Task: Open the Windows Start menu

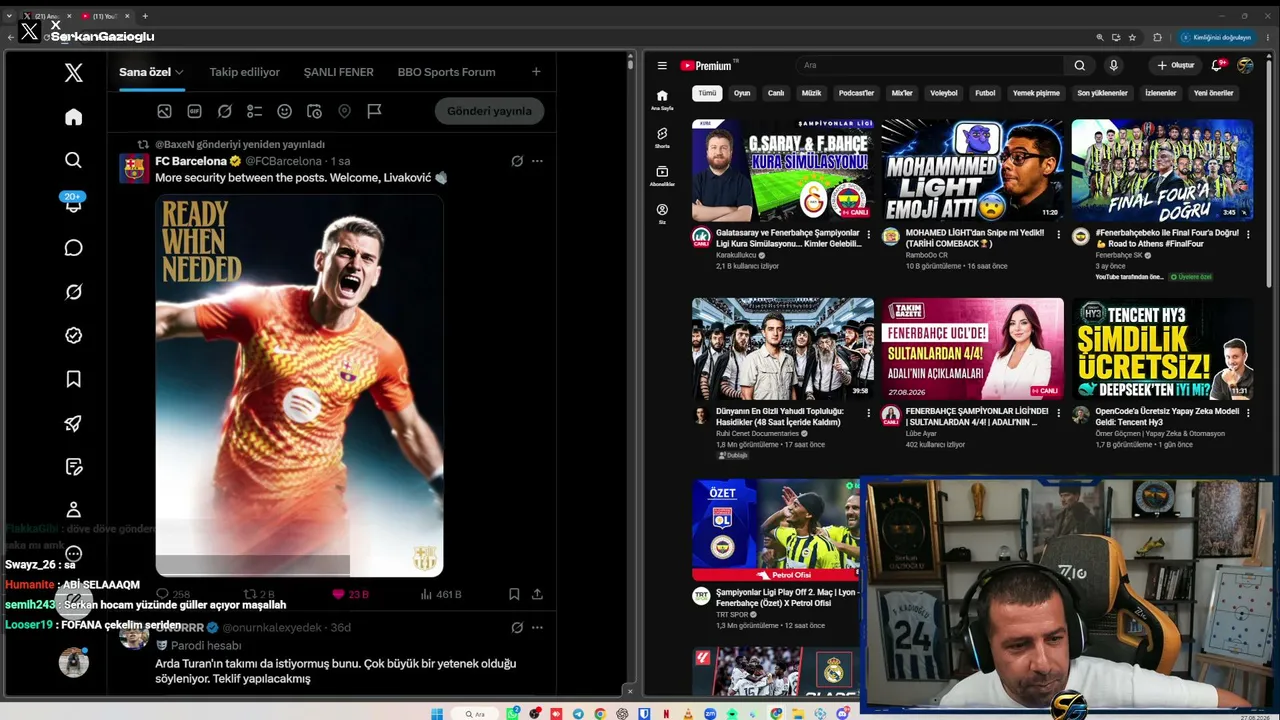Action: 436,714
